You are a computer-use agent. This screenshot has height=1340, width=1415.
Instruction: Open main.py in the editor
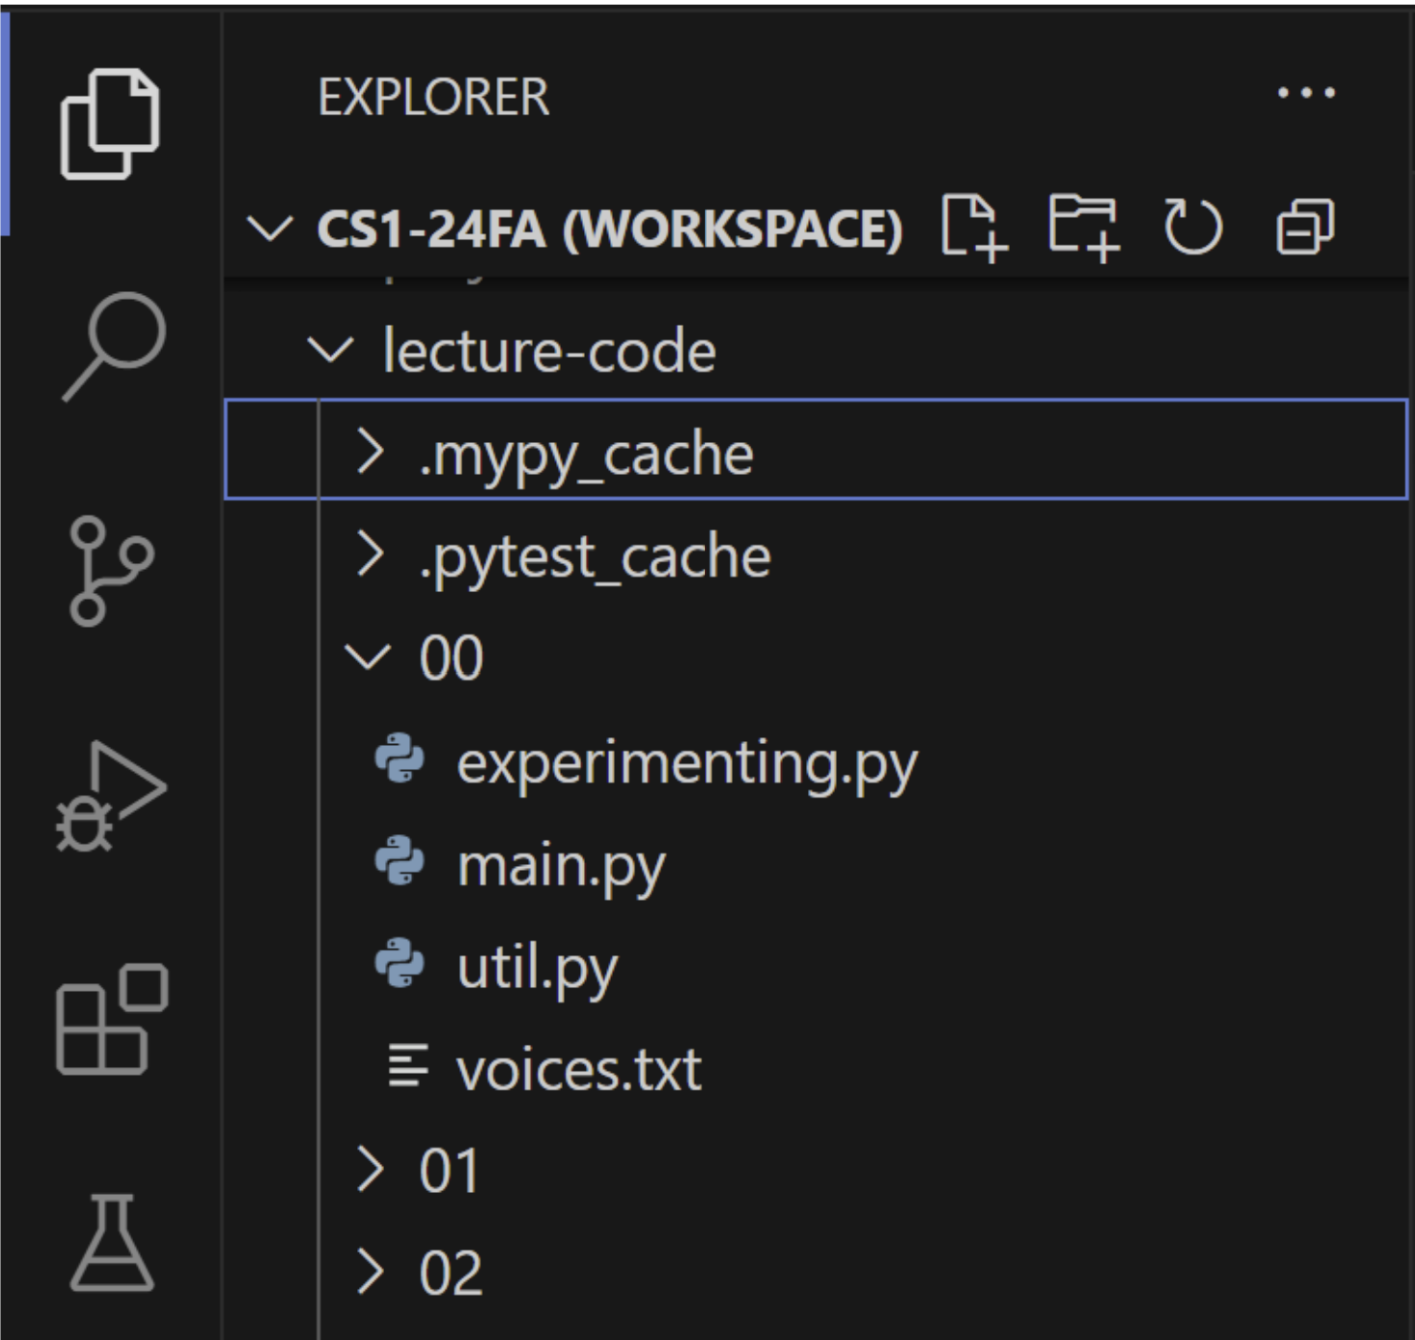tap(560, 865)
